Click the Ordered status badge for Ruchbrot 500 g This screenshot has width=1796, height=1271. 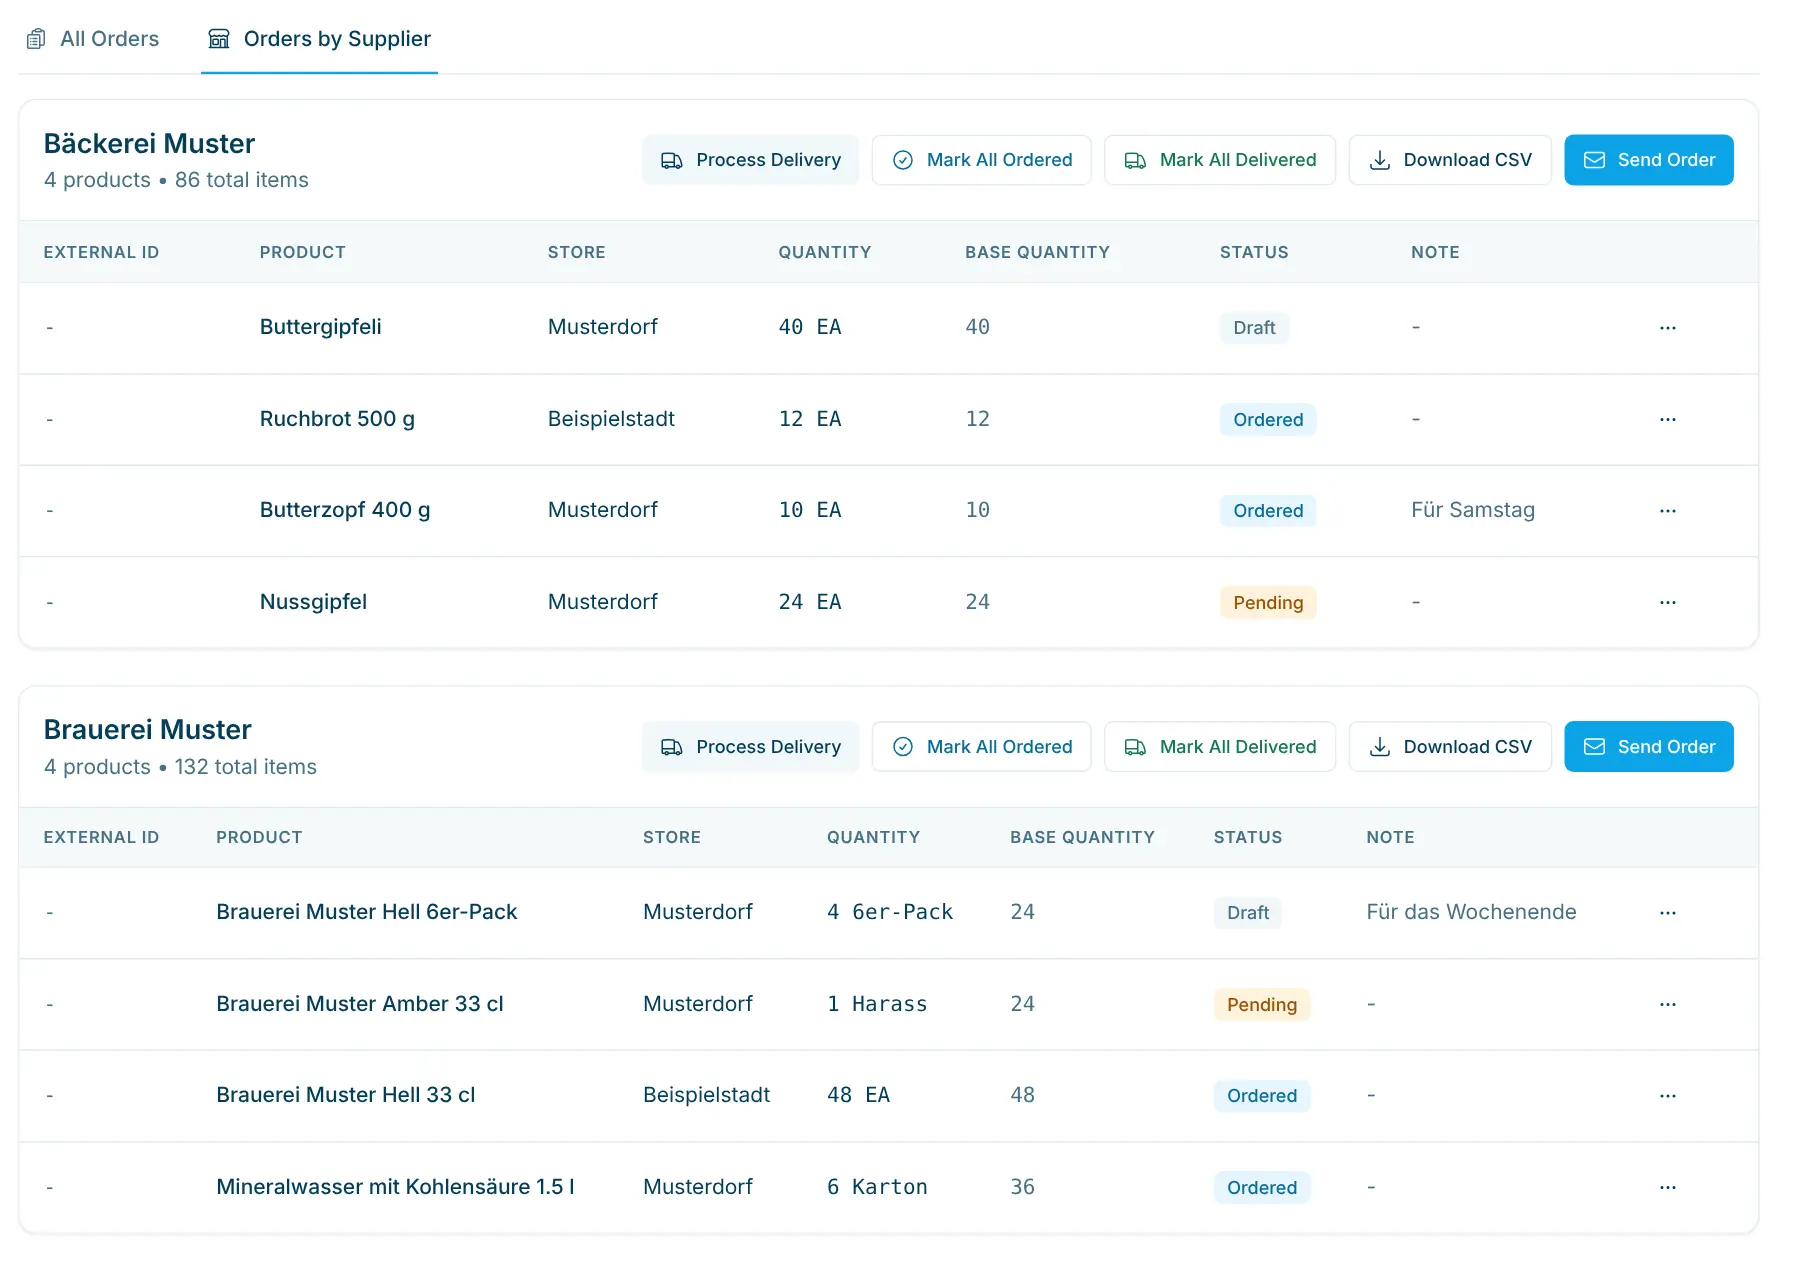(x=1268, y=420)
